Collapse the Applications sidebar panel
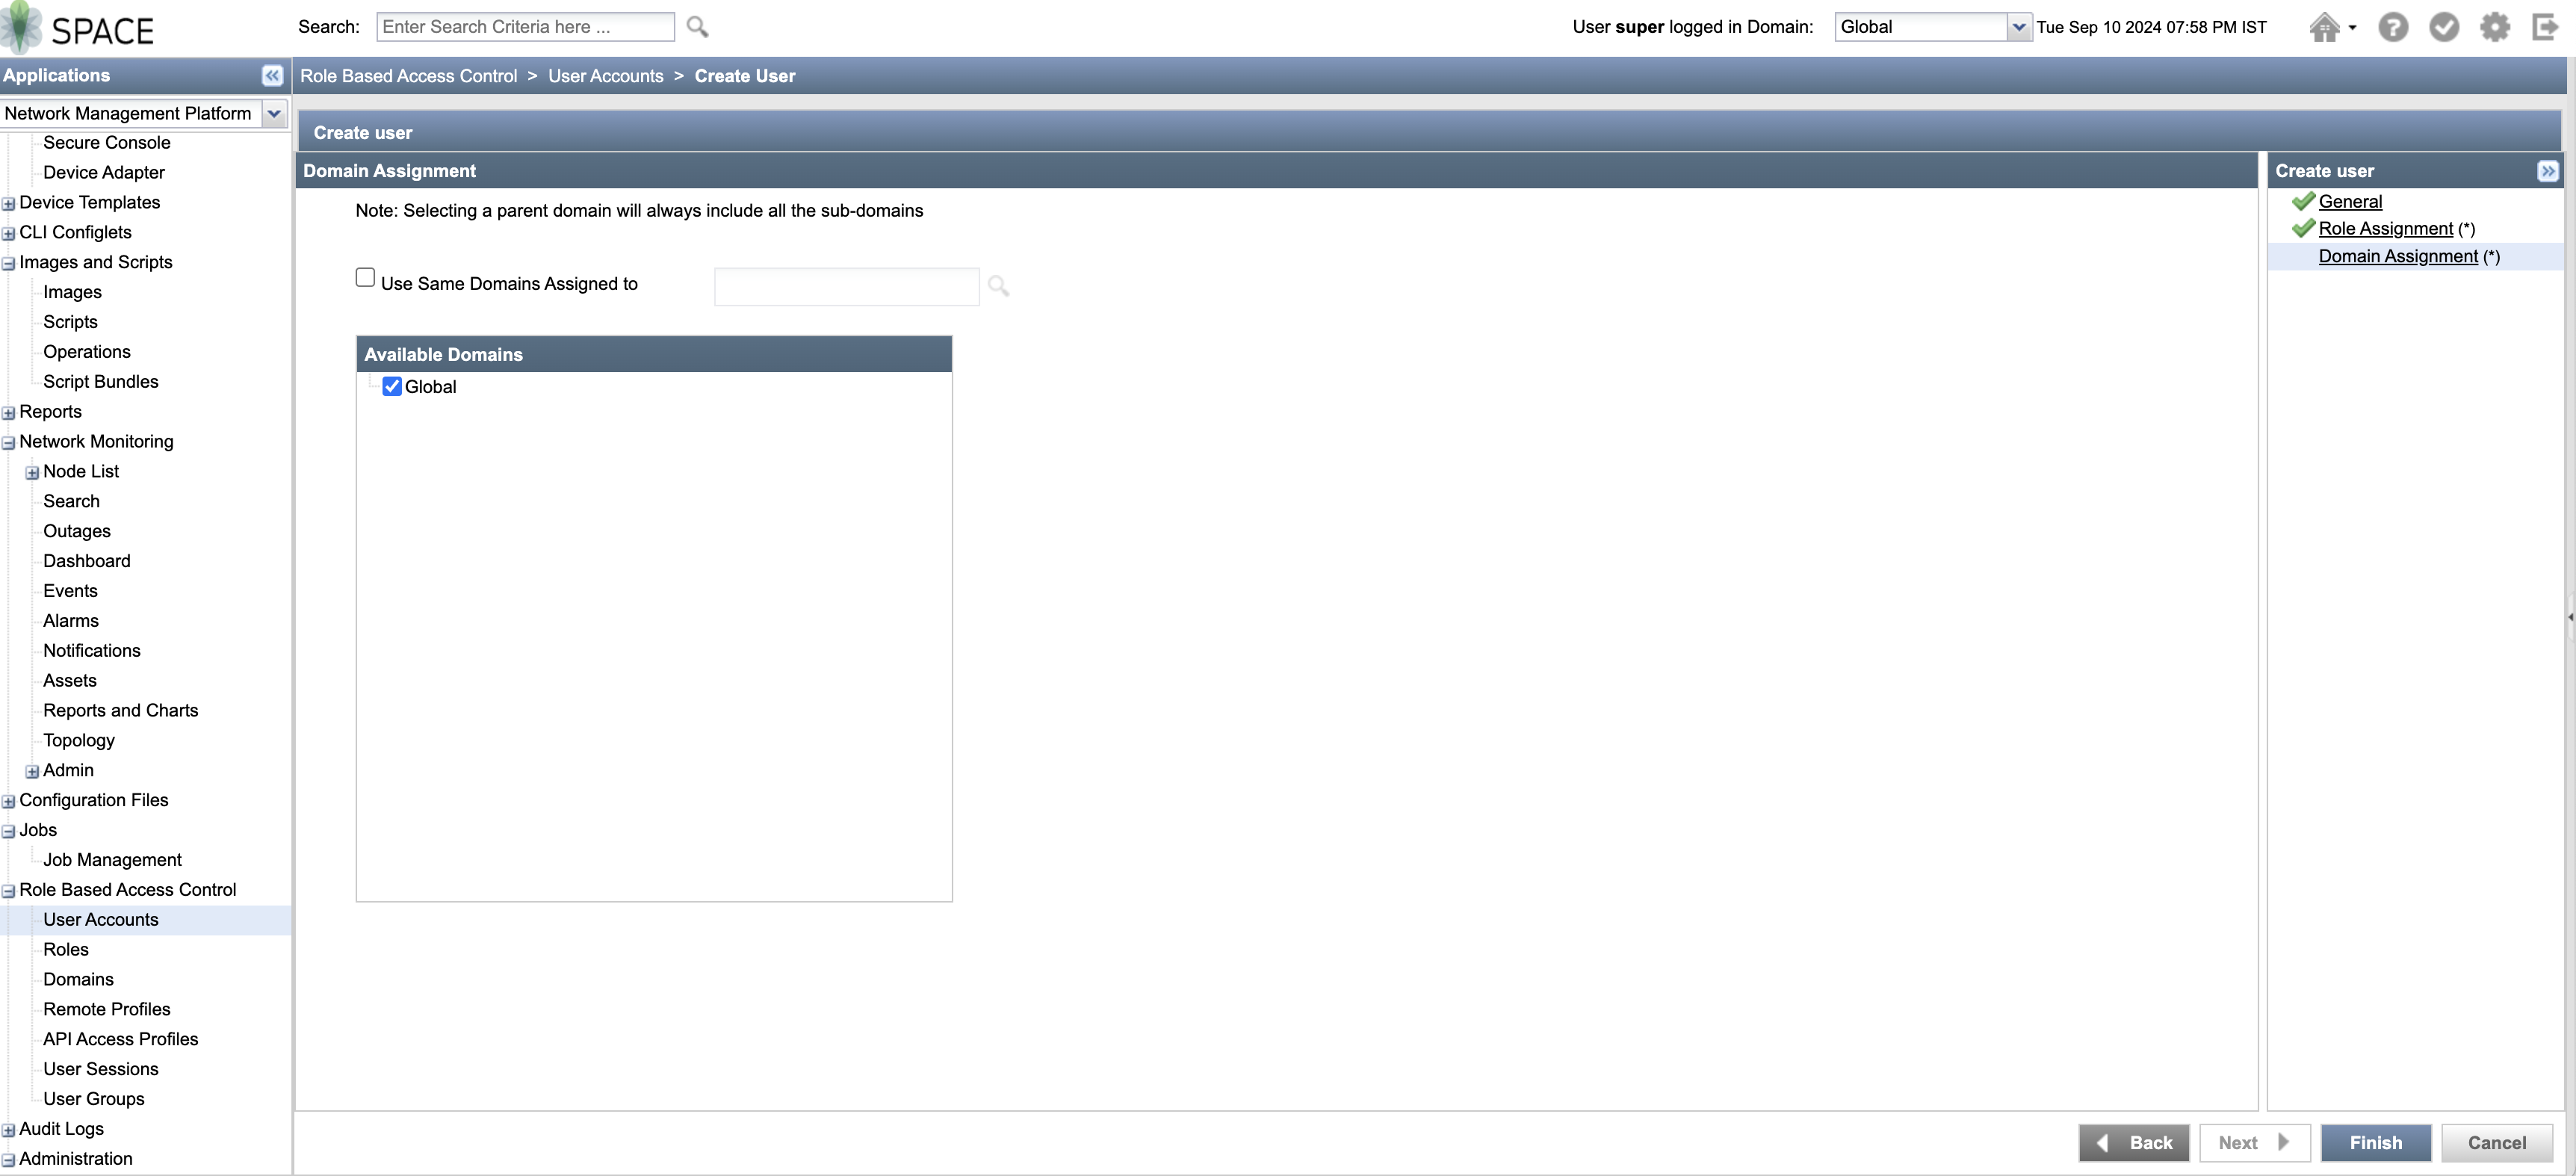Viewport: 2576px width, 1176px height. 272,75
